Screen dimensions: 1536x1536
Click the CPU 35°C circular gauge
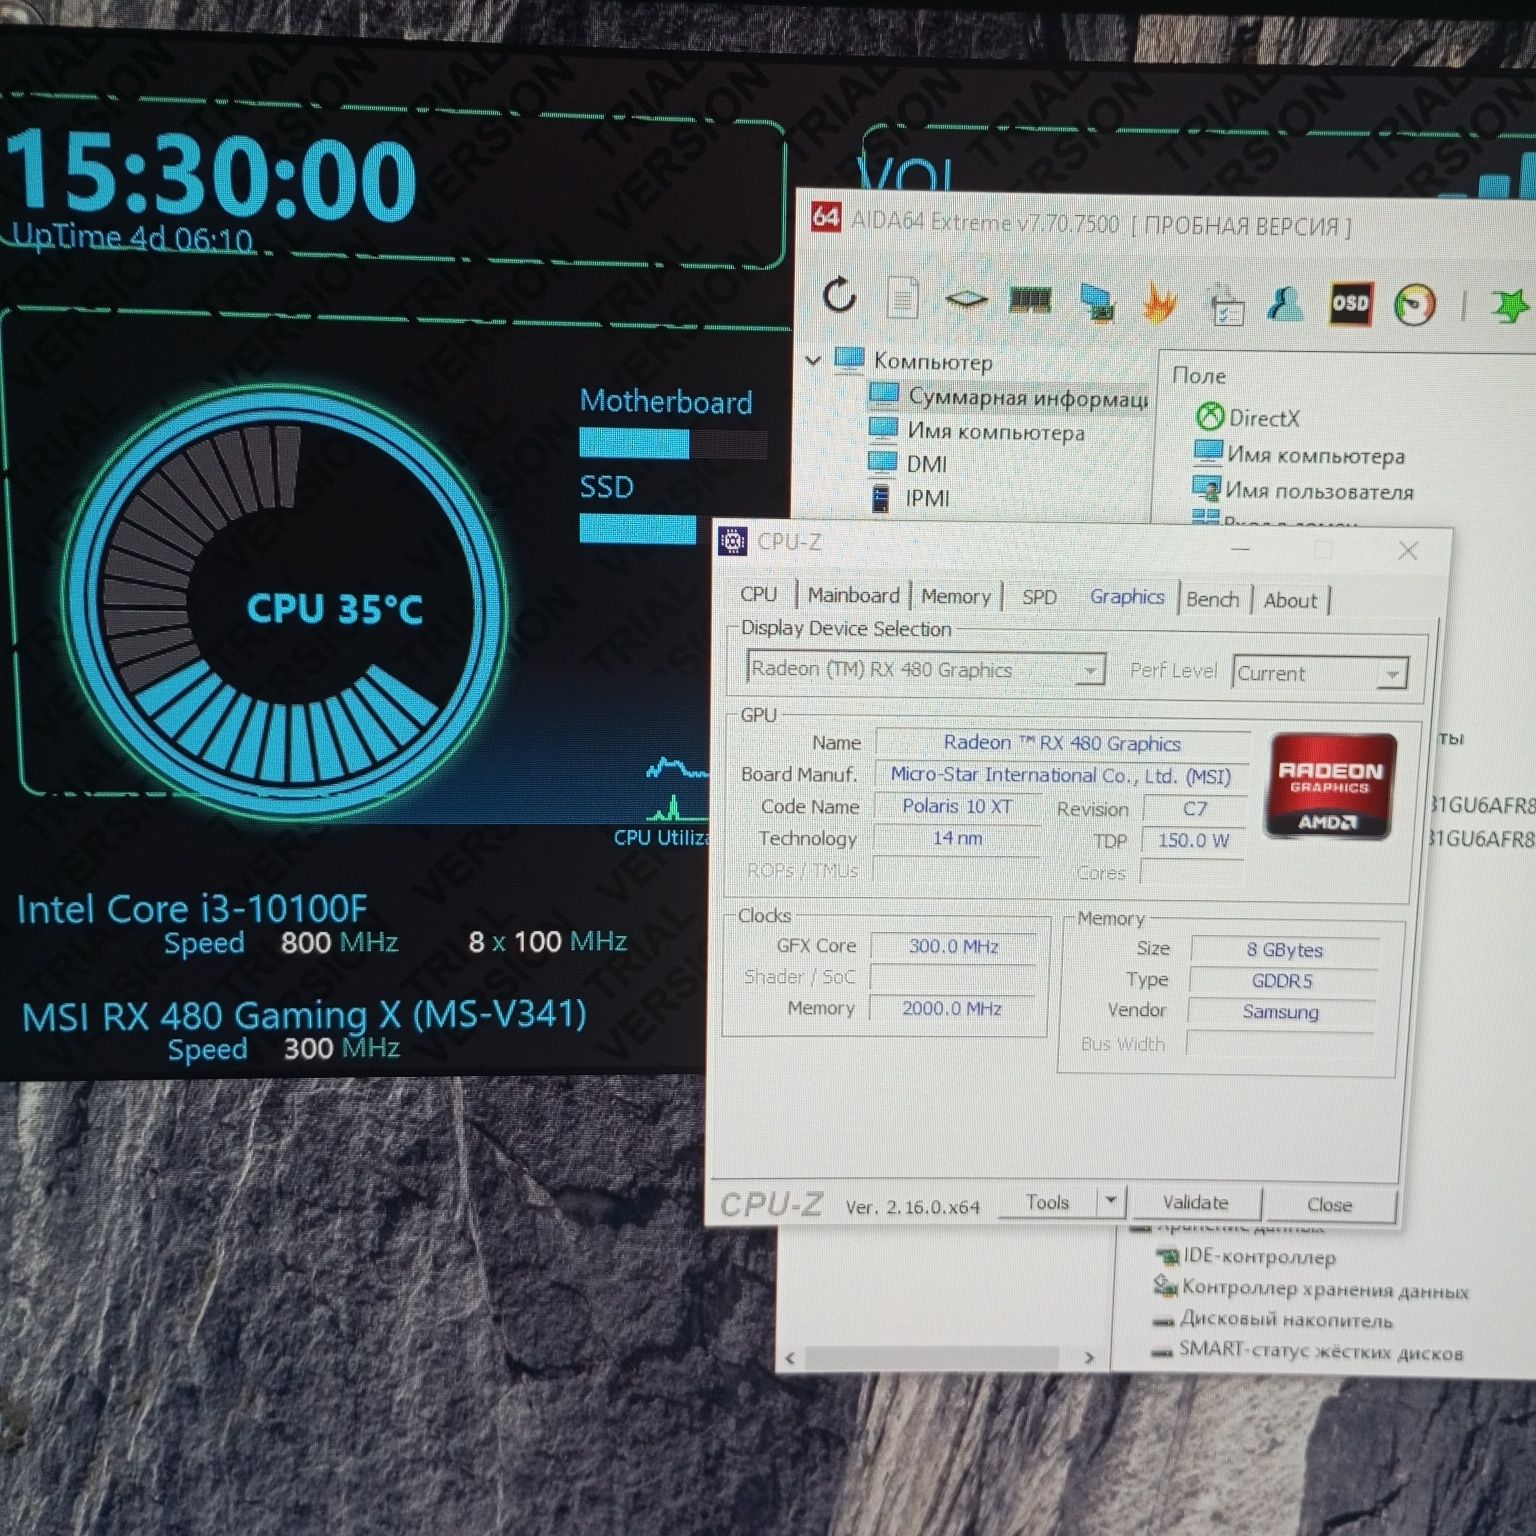pyautogui.click(x=287, y=602)
